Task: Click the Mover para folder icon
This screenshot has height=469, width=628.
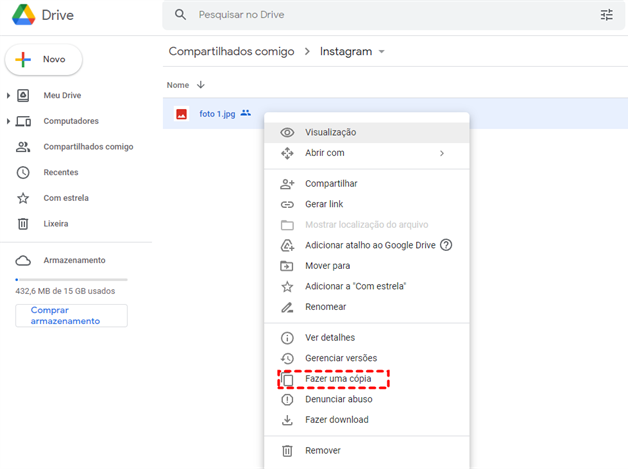Action: click(287, 266)
